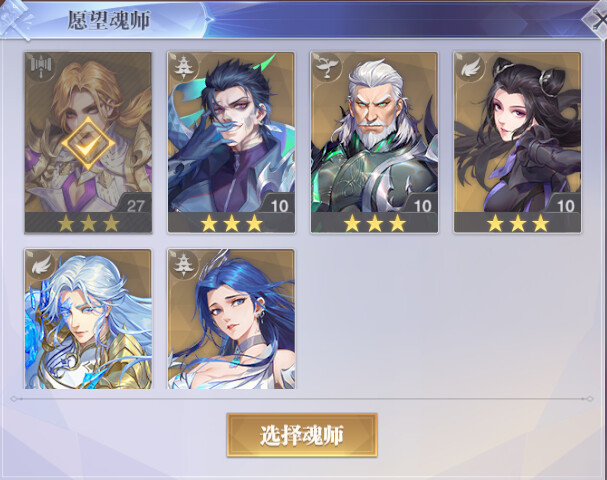Toggle the golden checkmark diamond on first card
The image size is (607, 480).
click(x=88, y=143)
